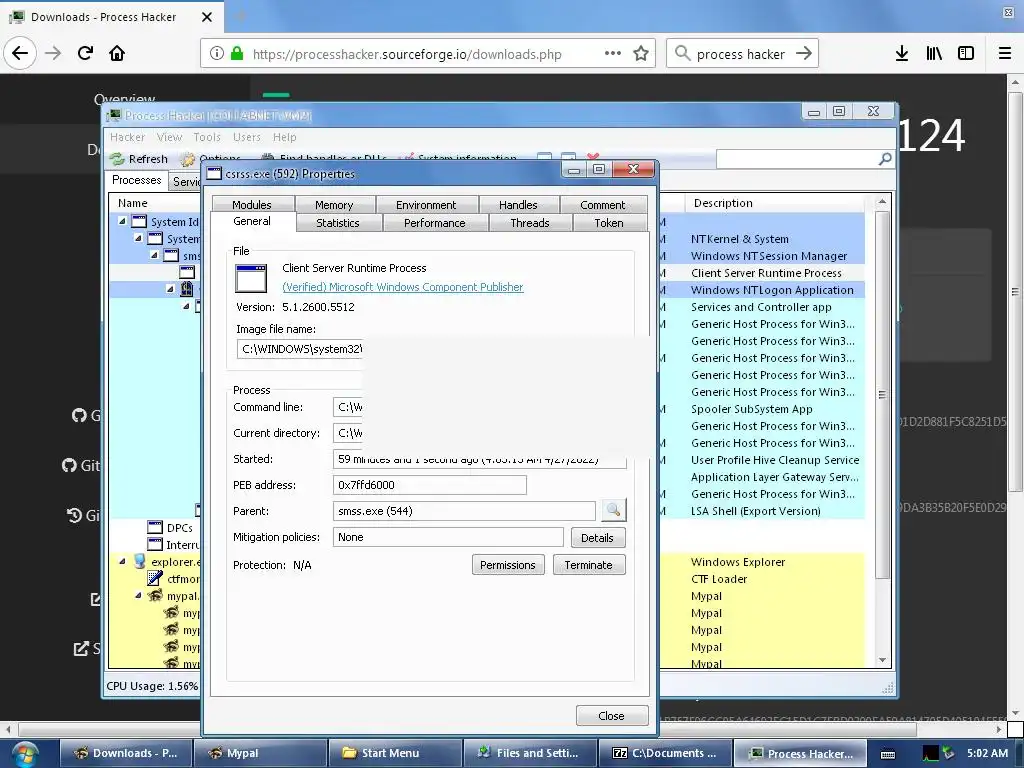Screen dimensions: 1024x768
Task: Collapse the explorer.exe tree node
Action: [x=122, y=561]
